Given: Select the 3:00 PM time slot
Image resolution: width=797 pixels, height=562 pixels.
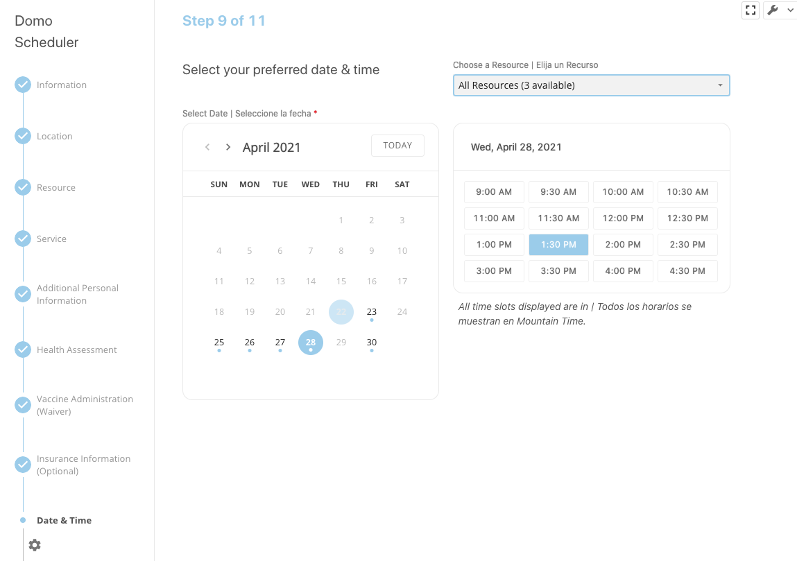Looking at the screenshot, I should [494, 271].
